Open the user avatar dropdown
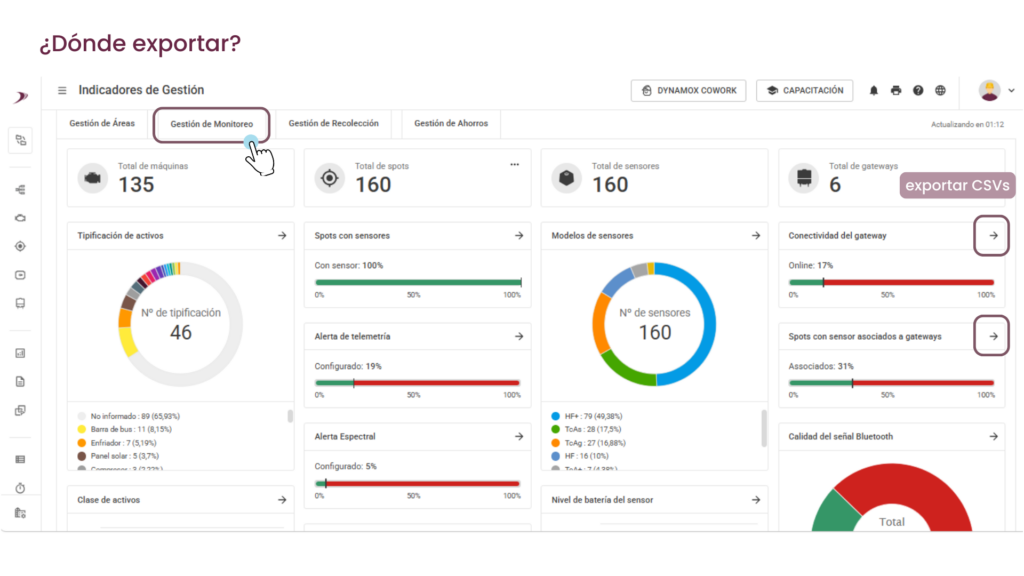 tap(996, 91)
